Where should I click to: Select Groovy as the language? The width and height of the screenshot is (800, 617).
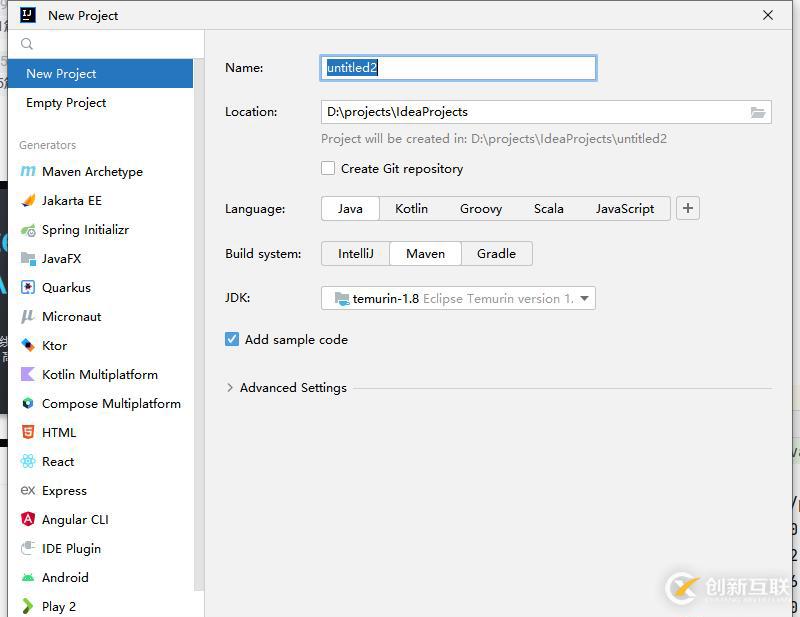(481, 209)
